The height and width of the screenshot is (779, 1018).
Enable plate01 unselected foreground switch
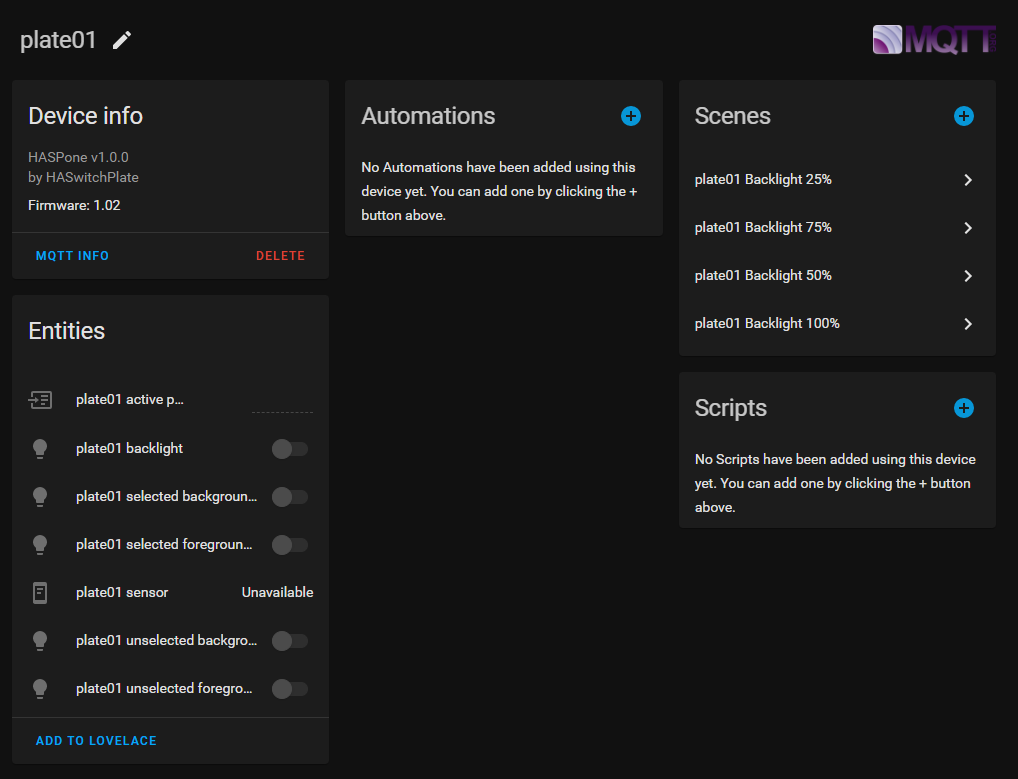(x=290, y=689)
